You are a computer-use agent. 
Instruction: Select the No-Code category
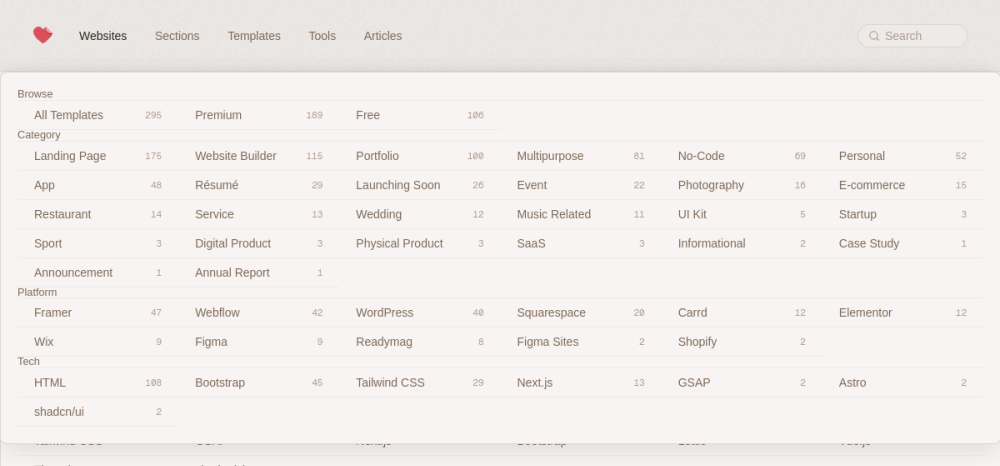pyautogui.click(x=742, y=156)
